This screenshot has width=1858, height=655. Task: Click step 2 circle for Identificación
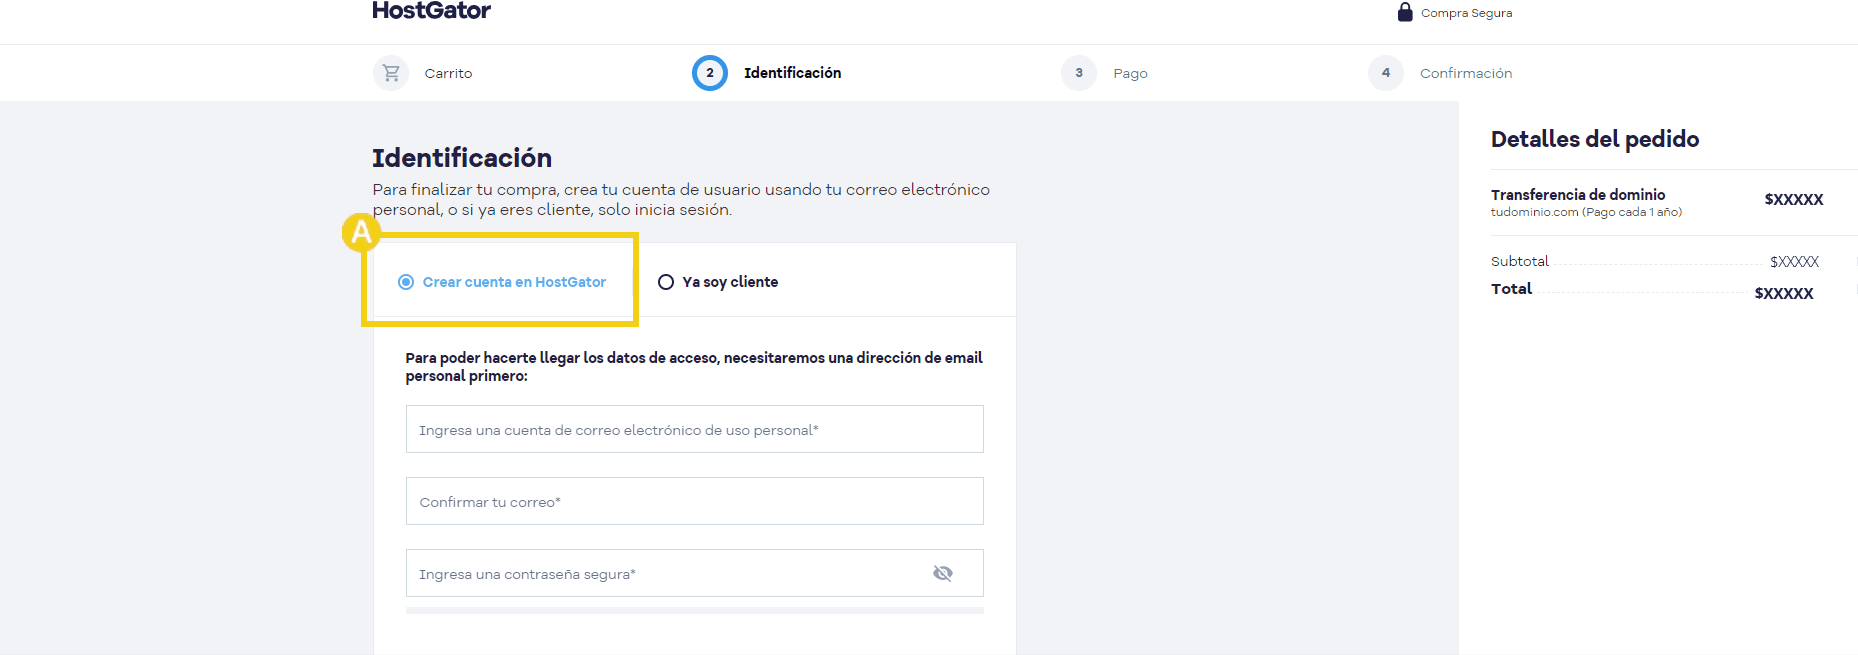point(710,73)
